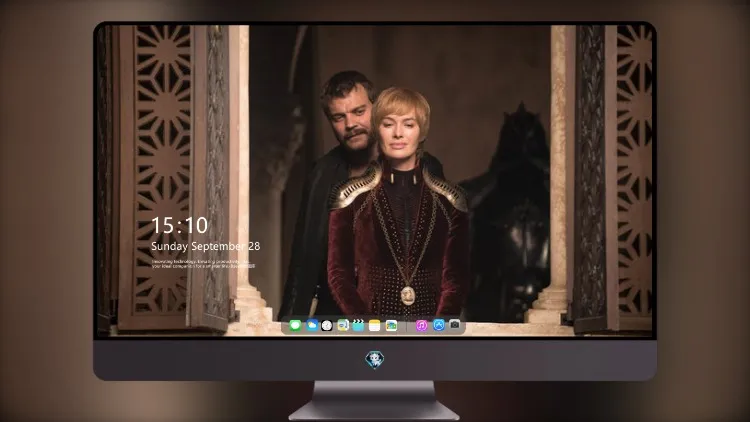The image size is (750, 422).
Task: Open the Camera app in dock
Action: pyautogui.click(x=455, y=325)
